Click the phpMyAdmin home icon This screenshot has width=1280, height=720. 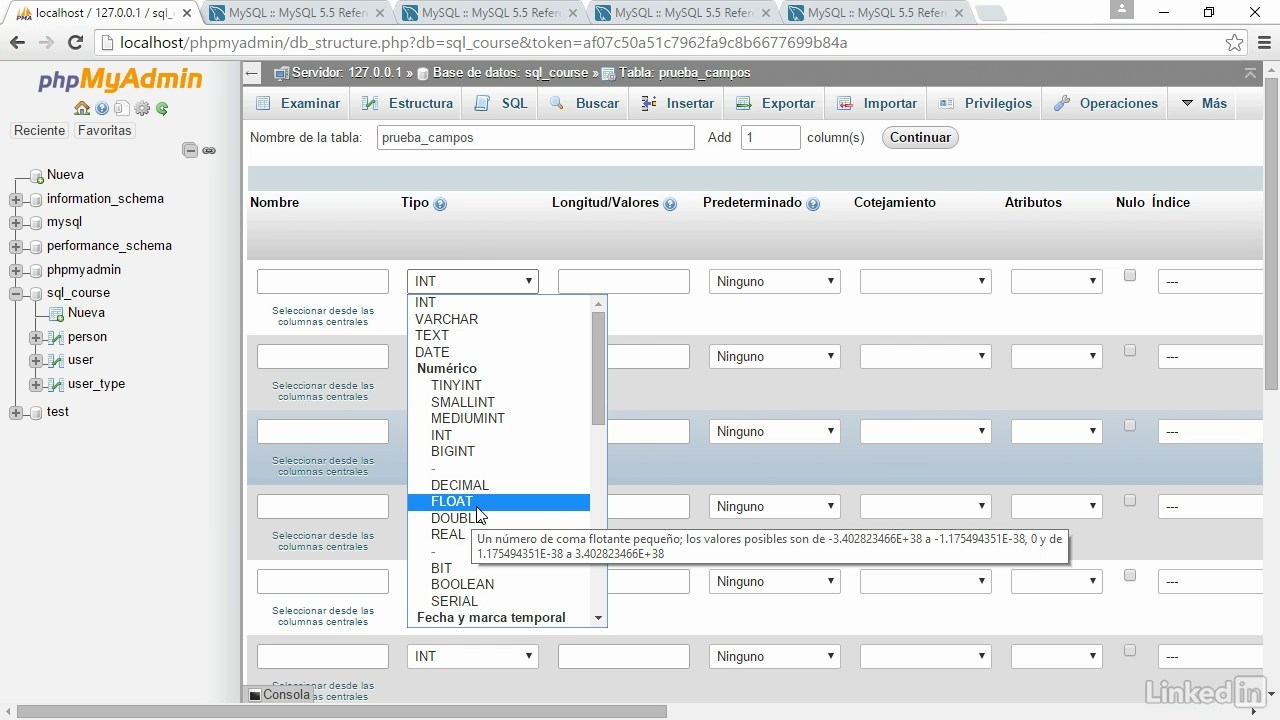pyautogui.click(x=82, y=108)
